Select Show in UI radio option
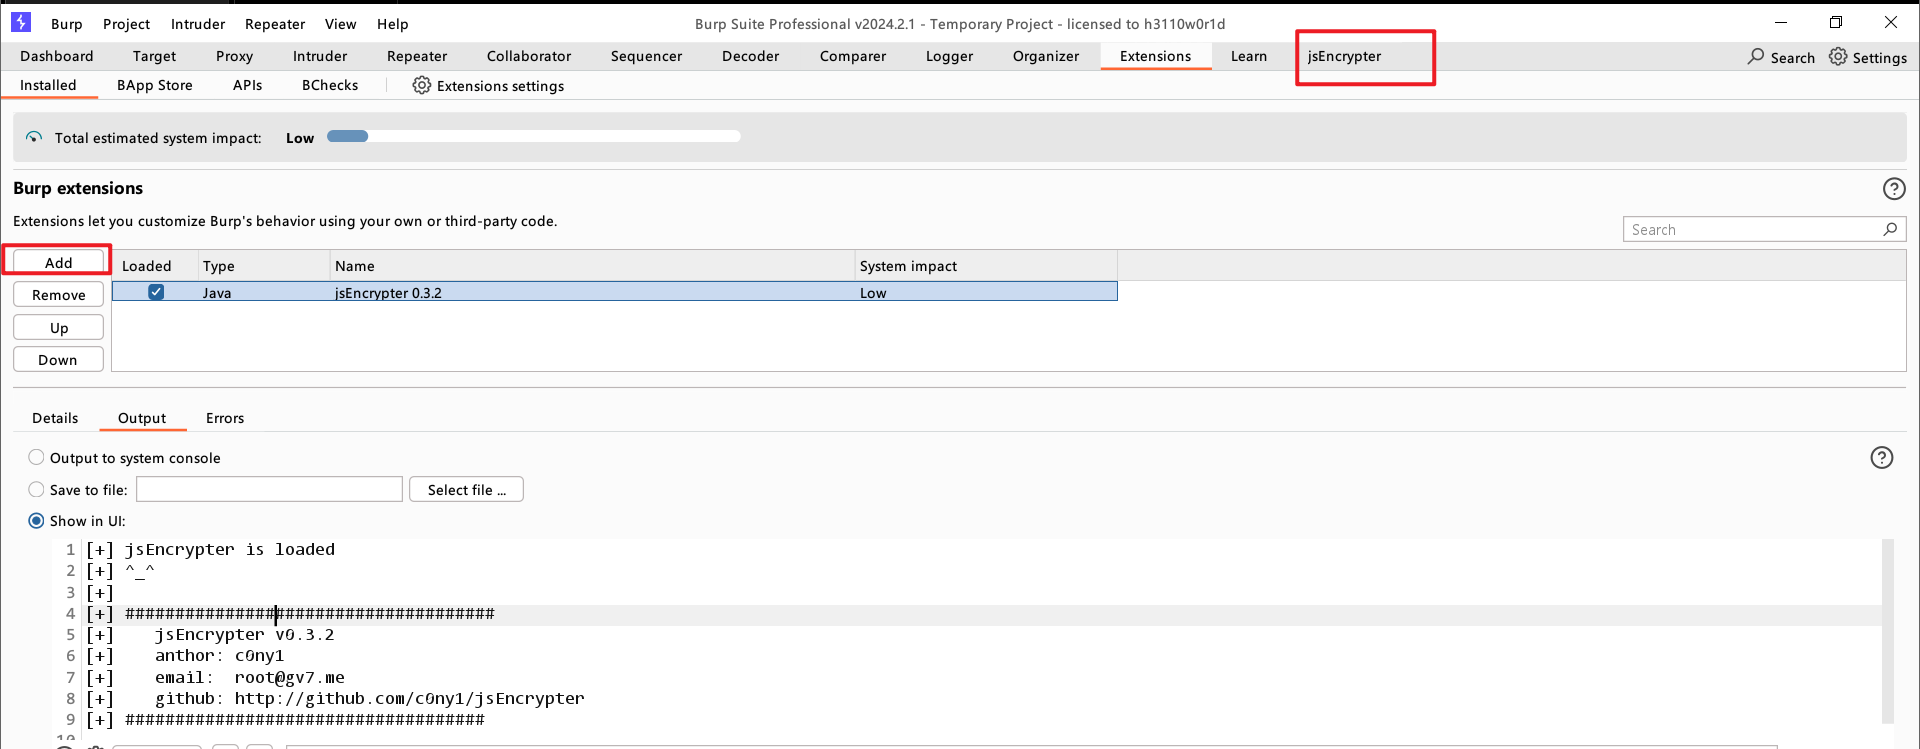Image resolution: width=1920 pixels, height=749 pixels. click(x=37, y=520)
